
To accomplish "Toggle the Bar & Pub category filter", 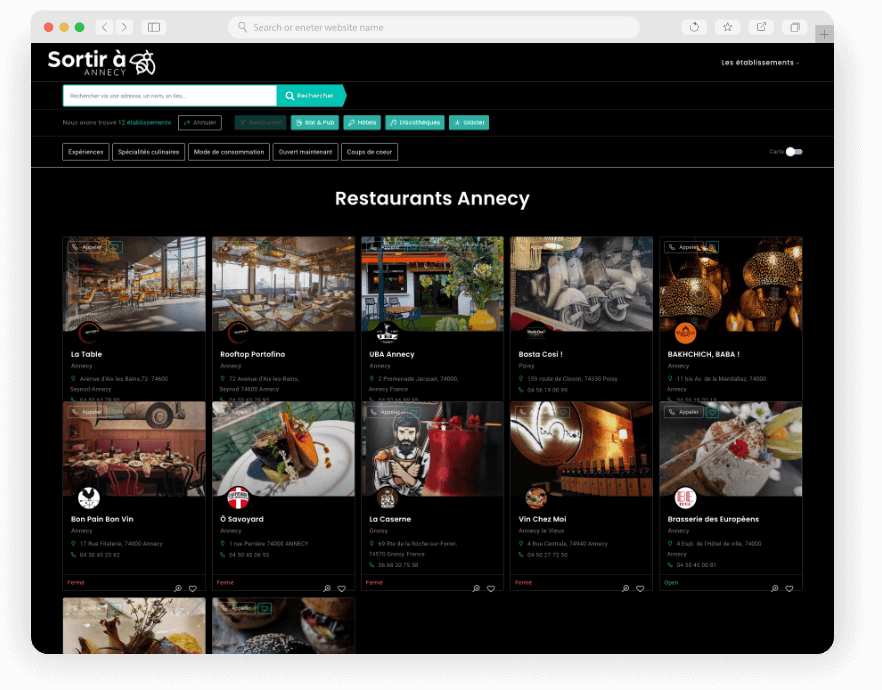I will tap(315, 123).
